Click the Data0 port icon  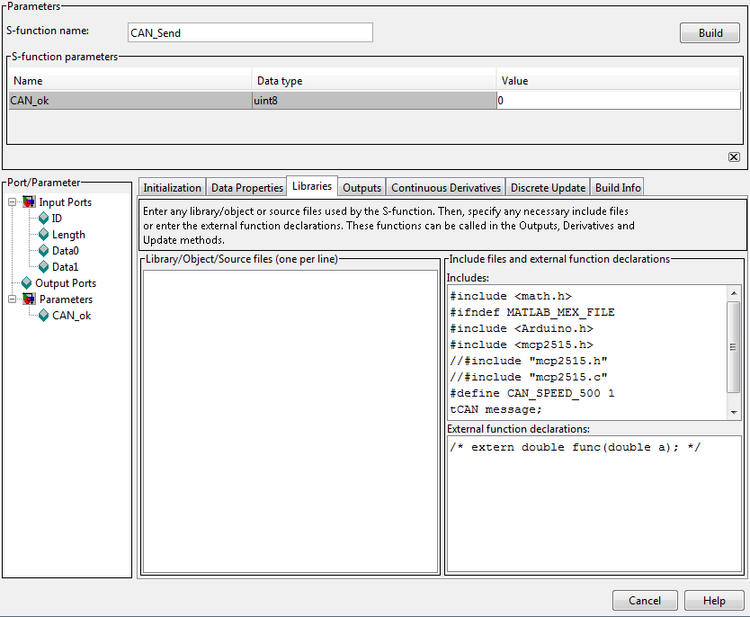43,251
